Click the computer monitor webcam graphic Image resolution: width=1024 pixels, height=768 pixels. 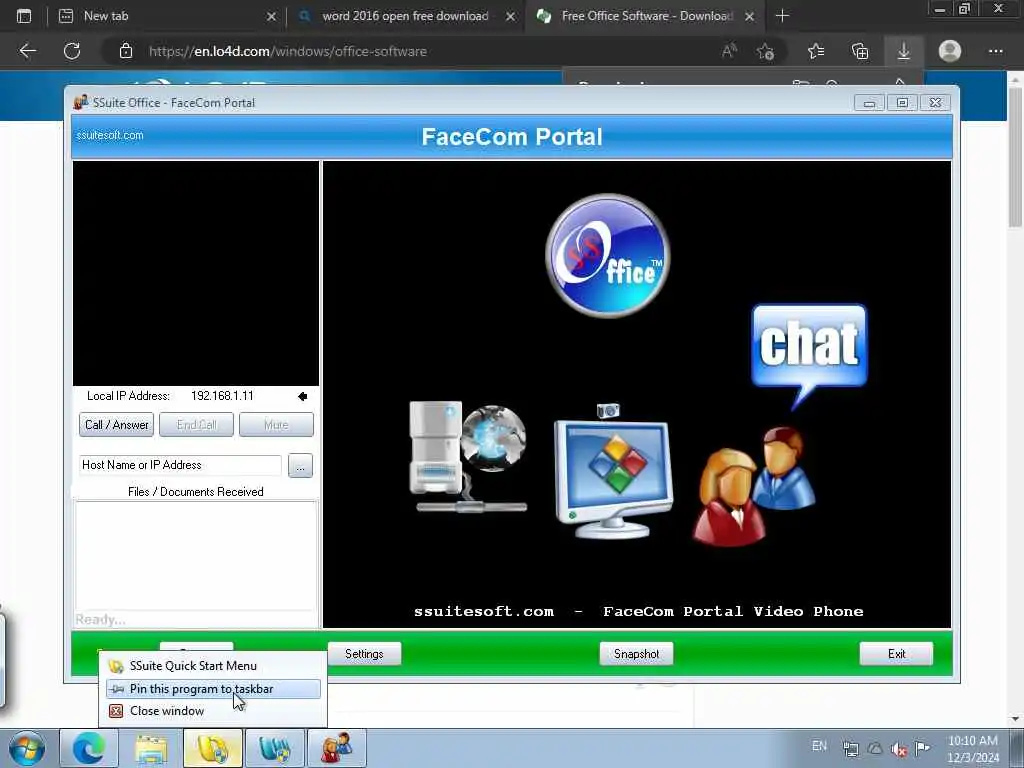click(x=613, y=472)
